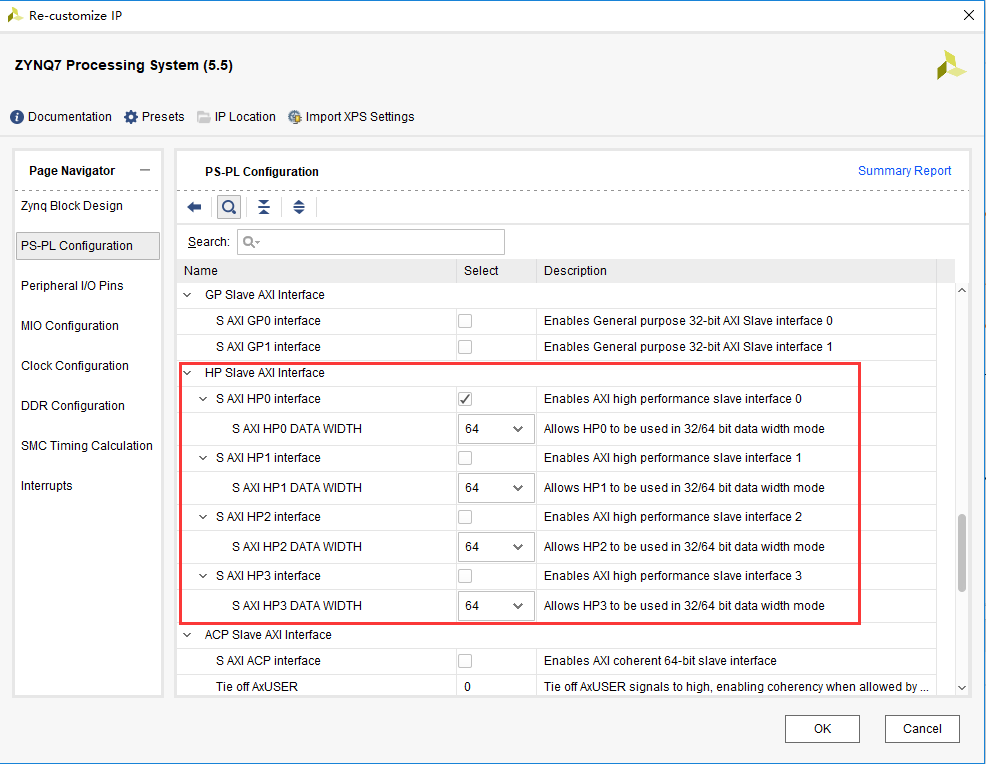The height and width of the screenshot is (764, 986).
Task: Select the Tie off AxUSER row label
Action: pyautogui.click(x=257, y=687)
